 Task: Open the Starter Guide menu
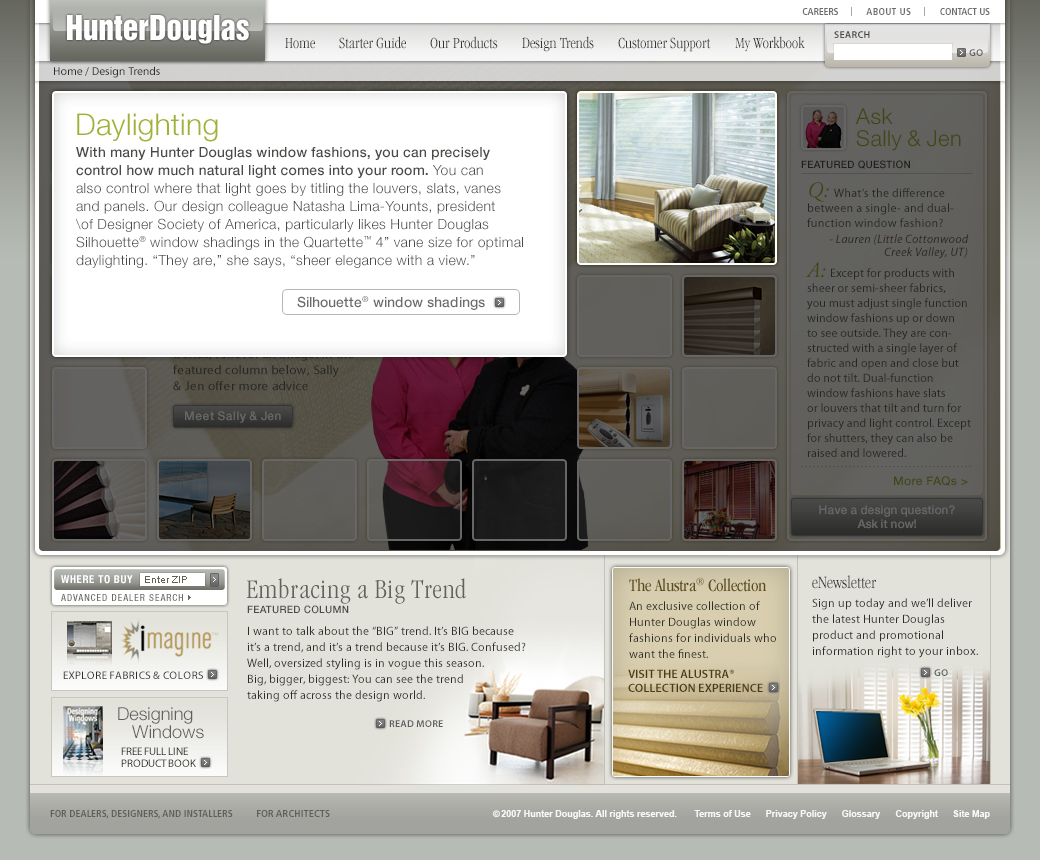[372, 43]
